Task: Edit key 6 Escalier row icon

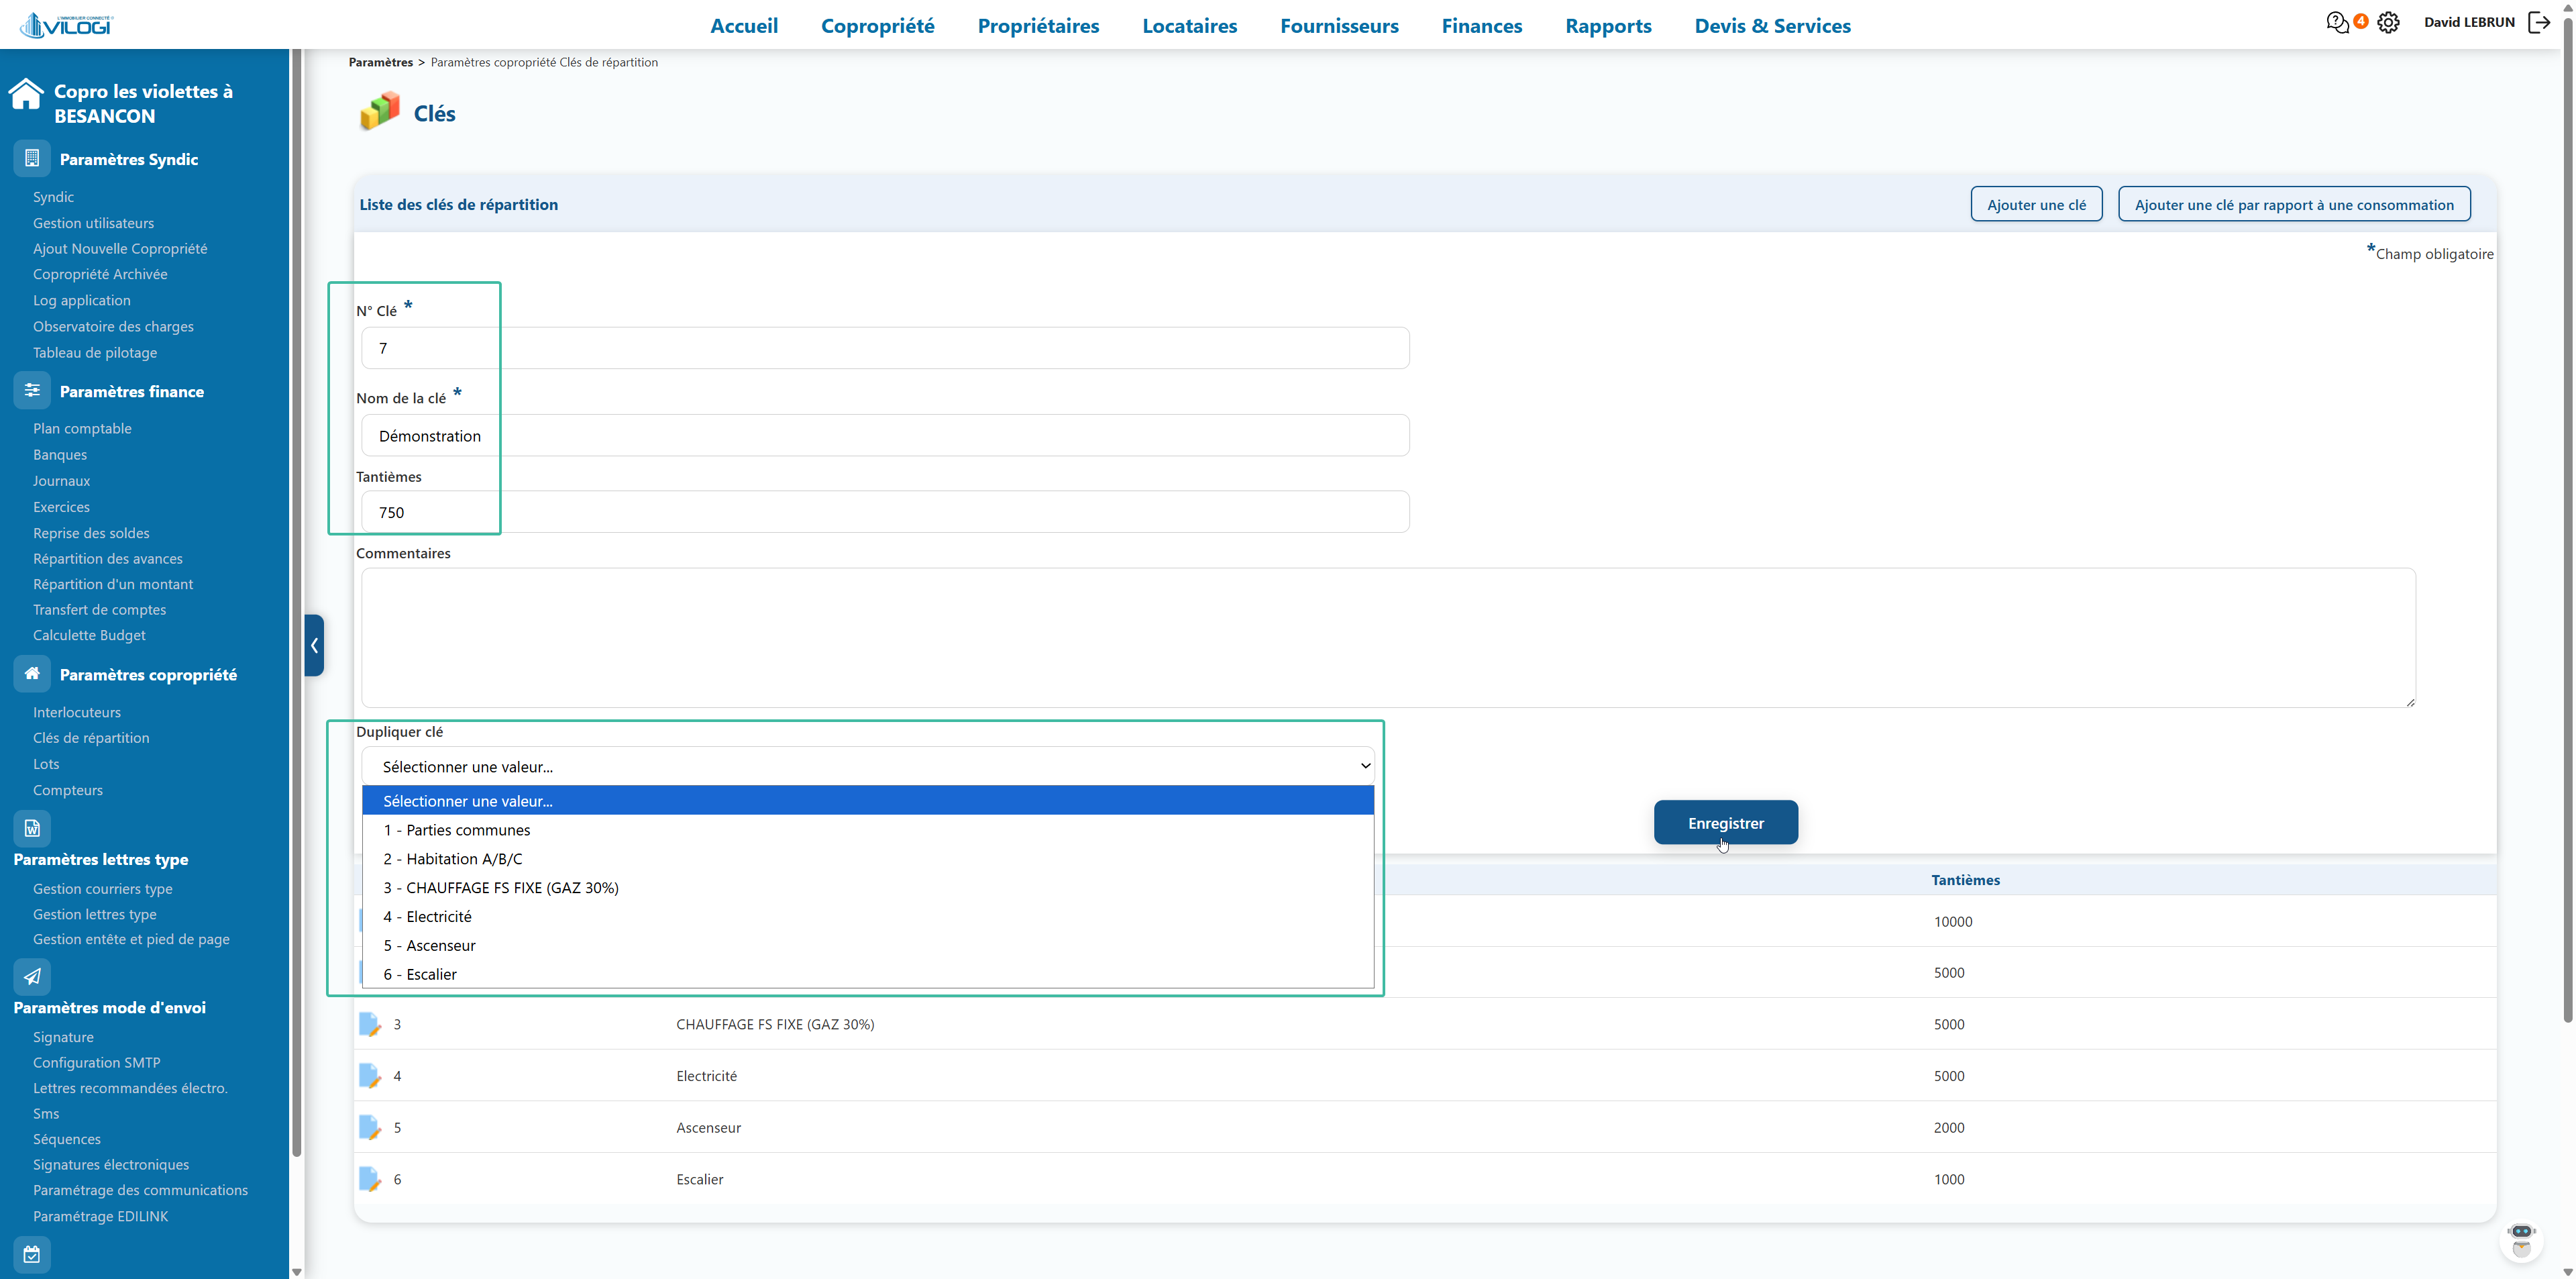Action: click(x=370, y=1179)
